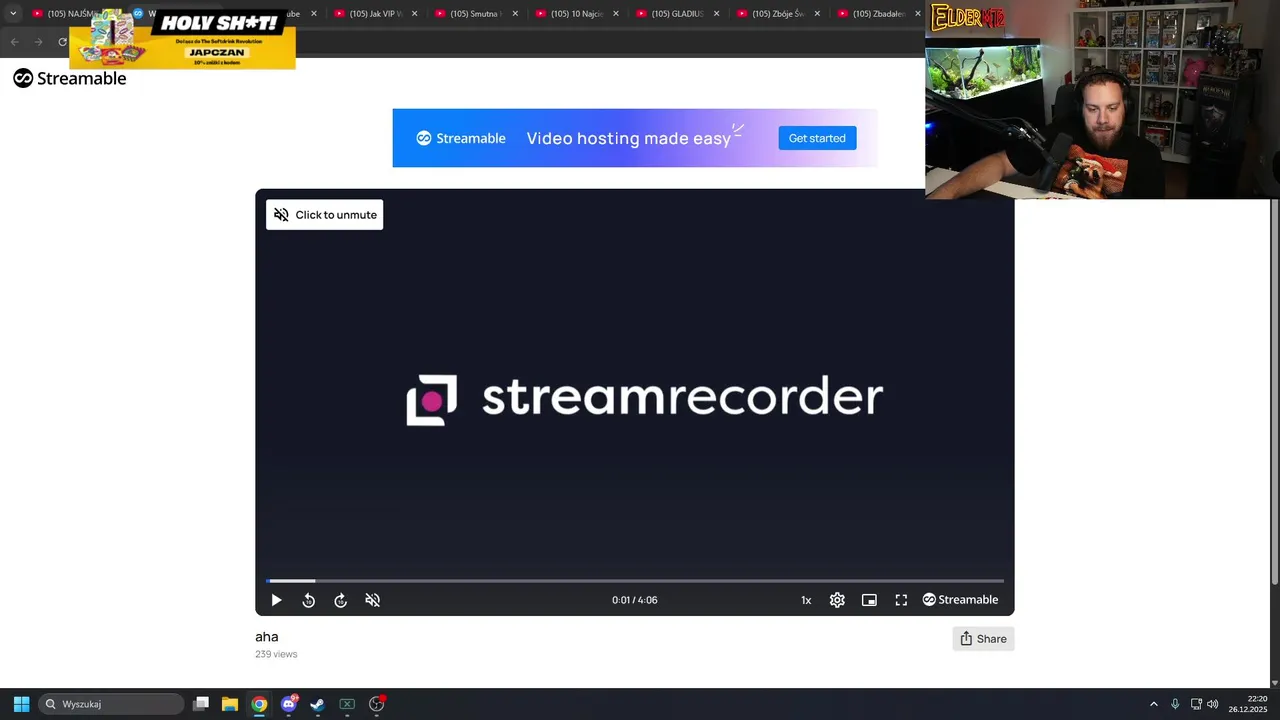Click the Wyszukaj taskbar search box
Image resolution: width=1280 pixels, height=720 pixels.
[x=111, y=704]
